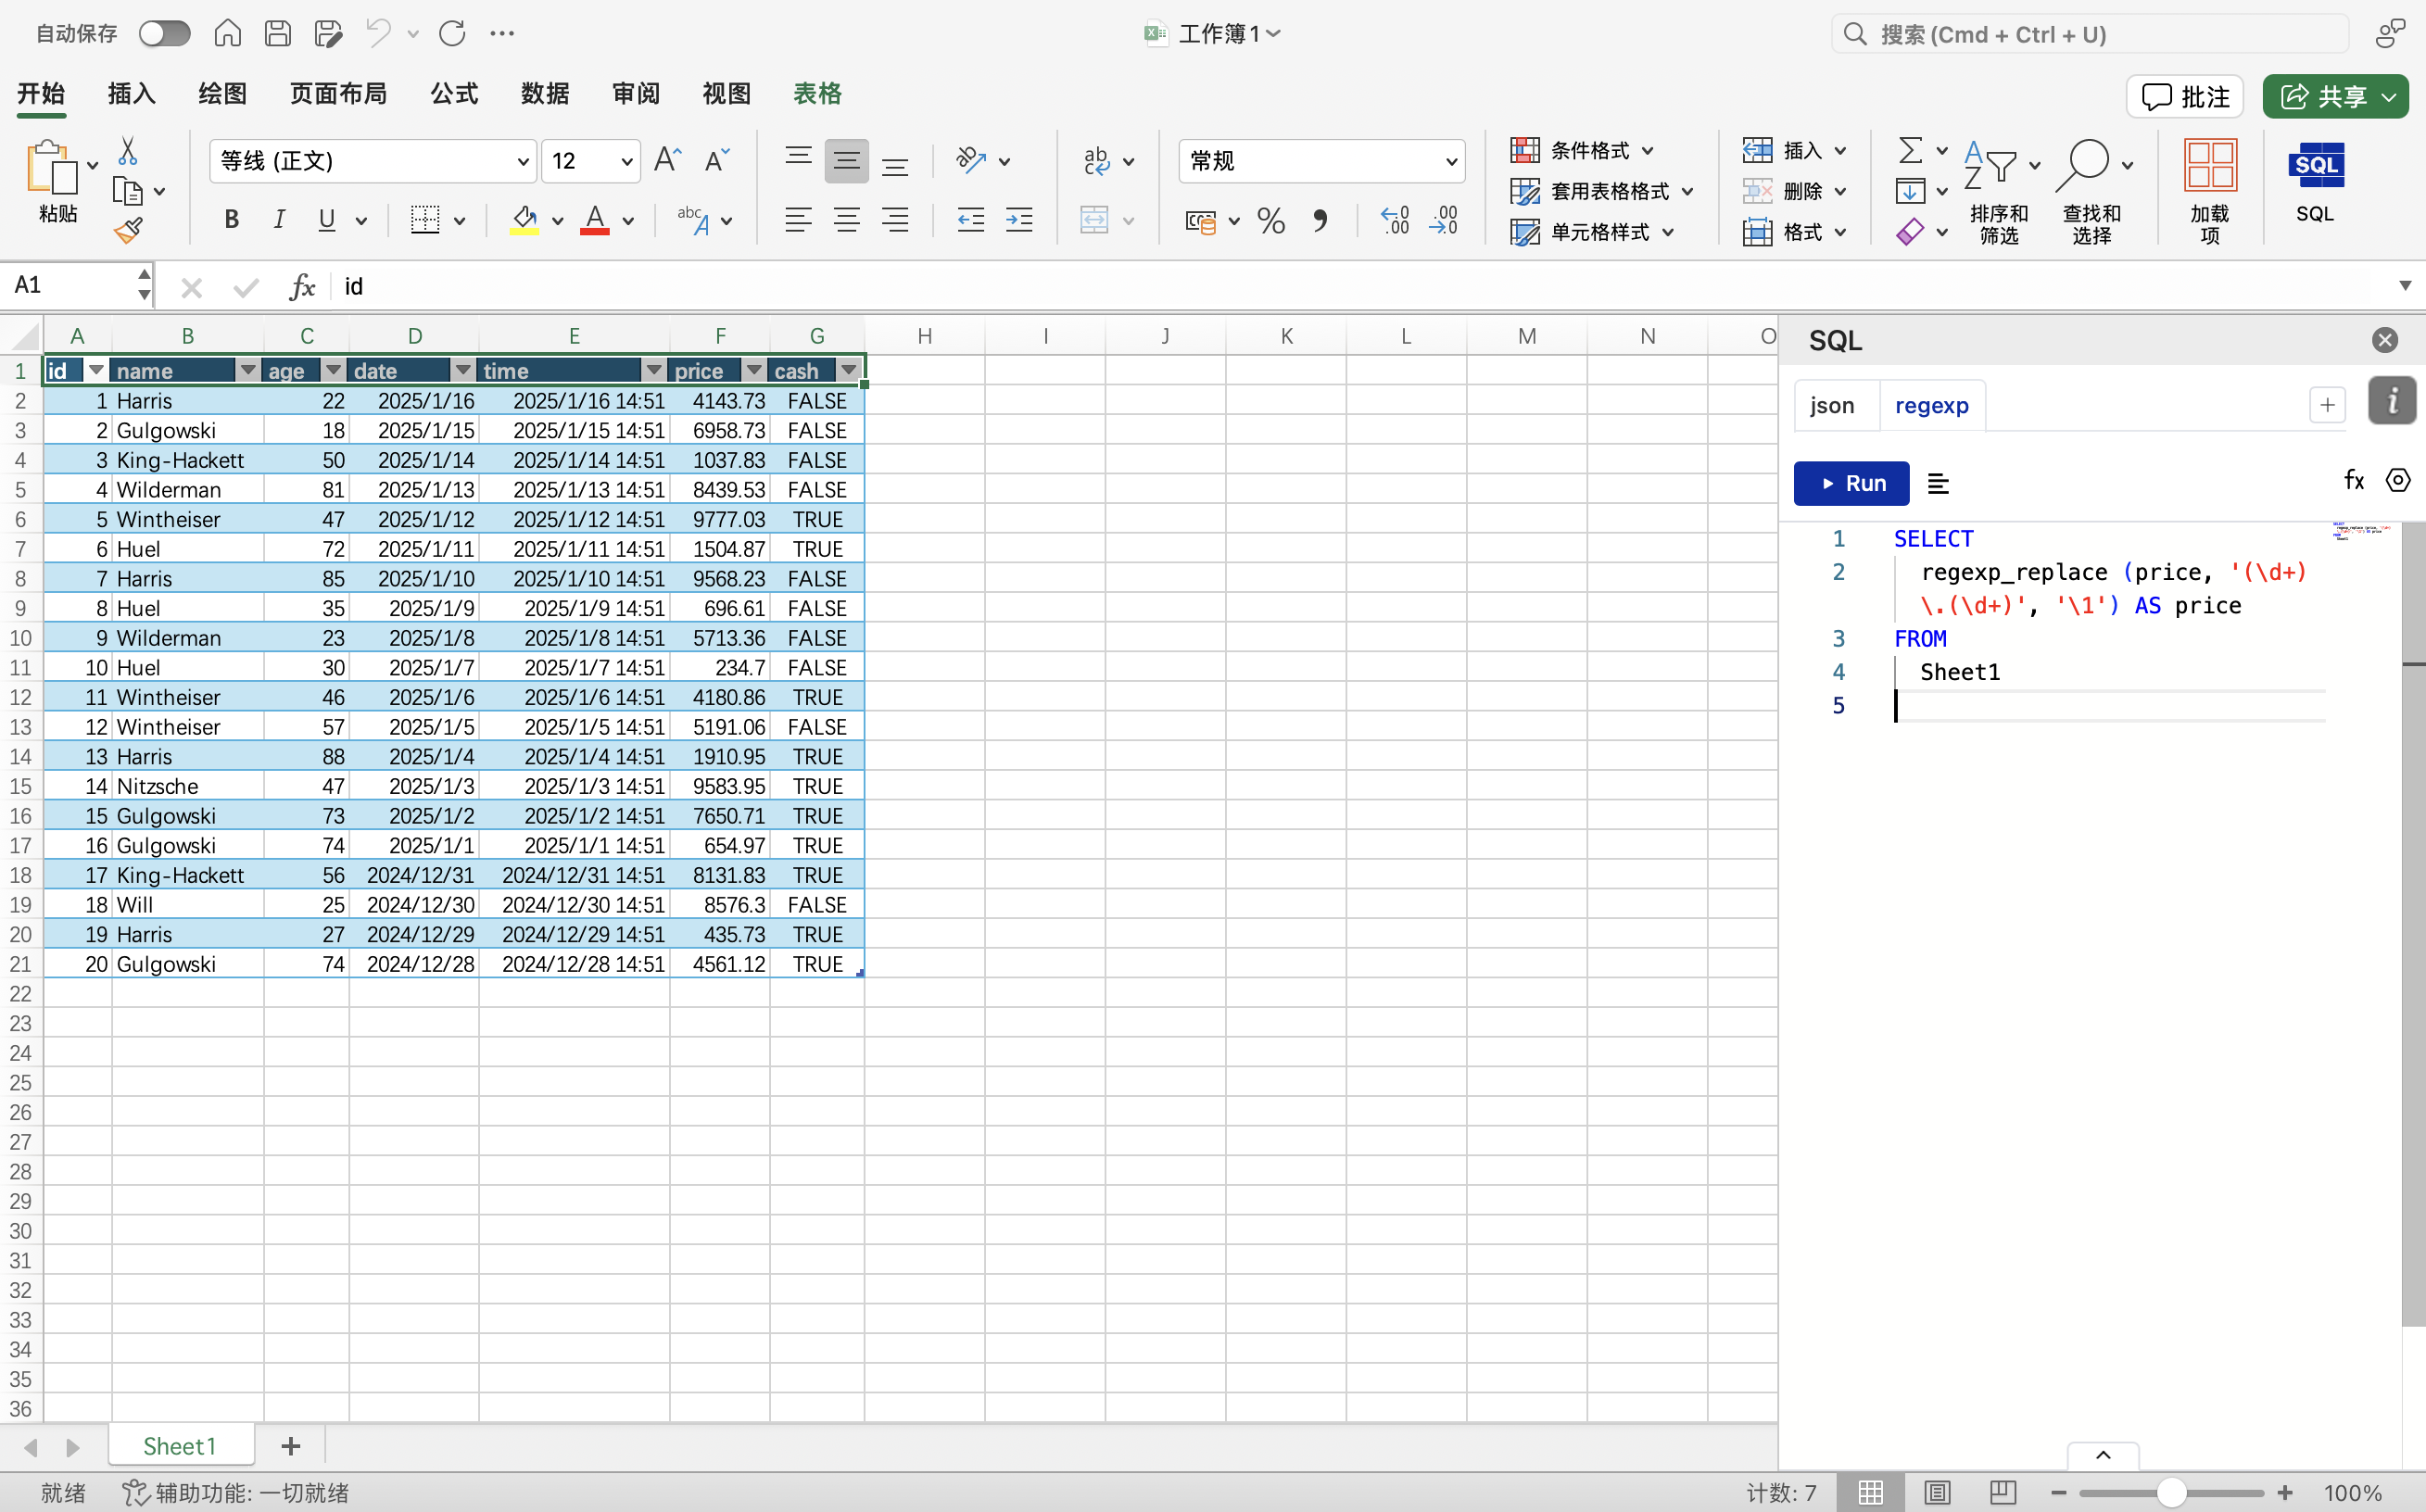Adjust the zoom slider in status bar
Image resolution: width=2426 pixels, height=1512 pixels.
point(2171,1493)
